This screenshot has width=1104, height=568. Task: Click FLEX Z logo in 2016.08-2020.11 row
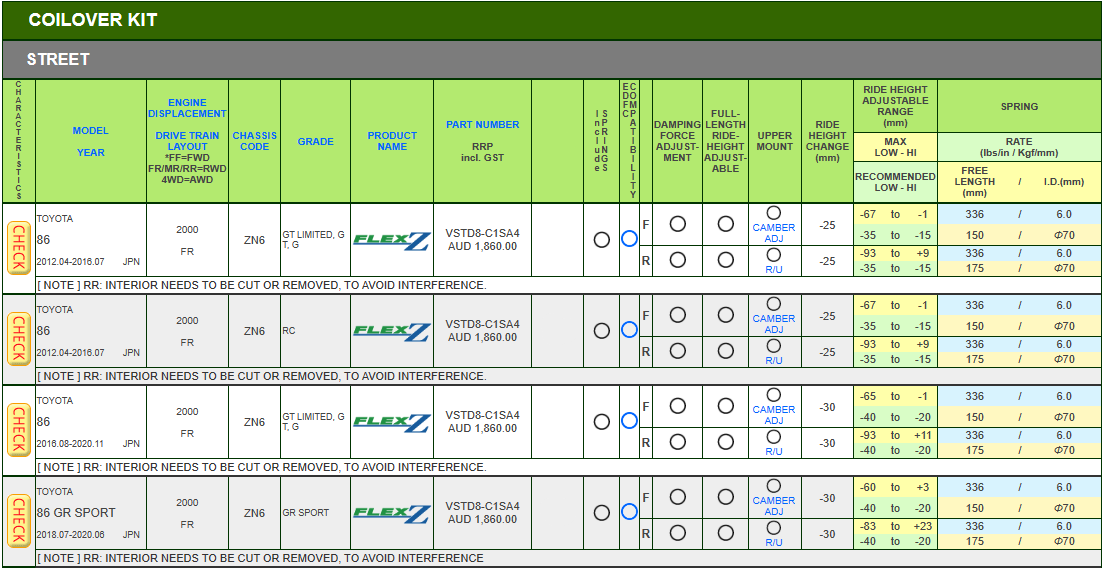pyautogui.click(x=391, y=422)
